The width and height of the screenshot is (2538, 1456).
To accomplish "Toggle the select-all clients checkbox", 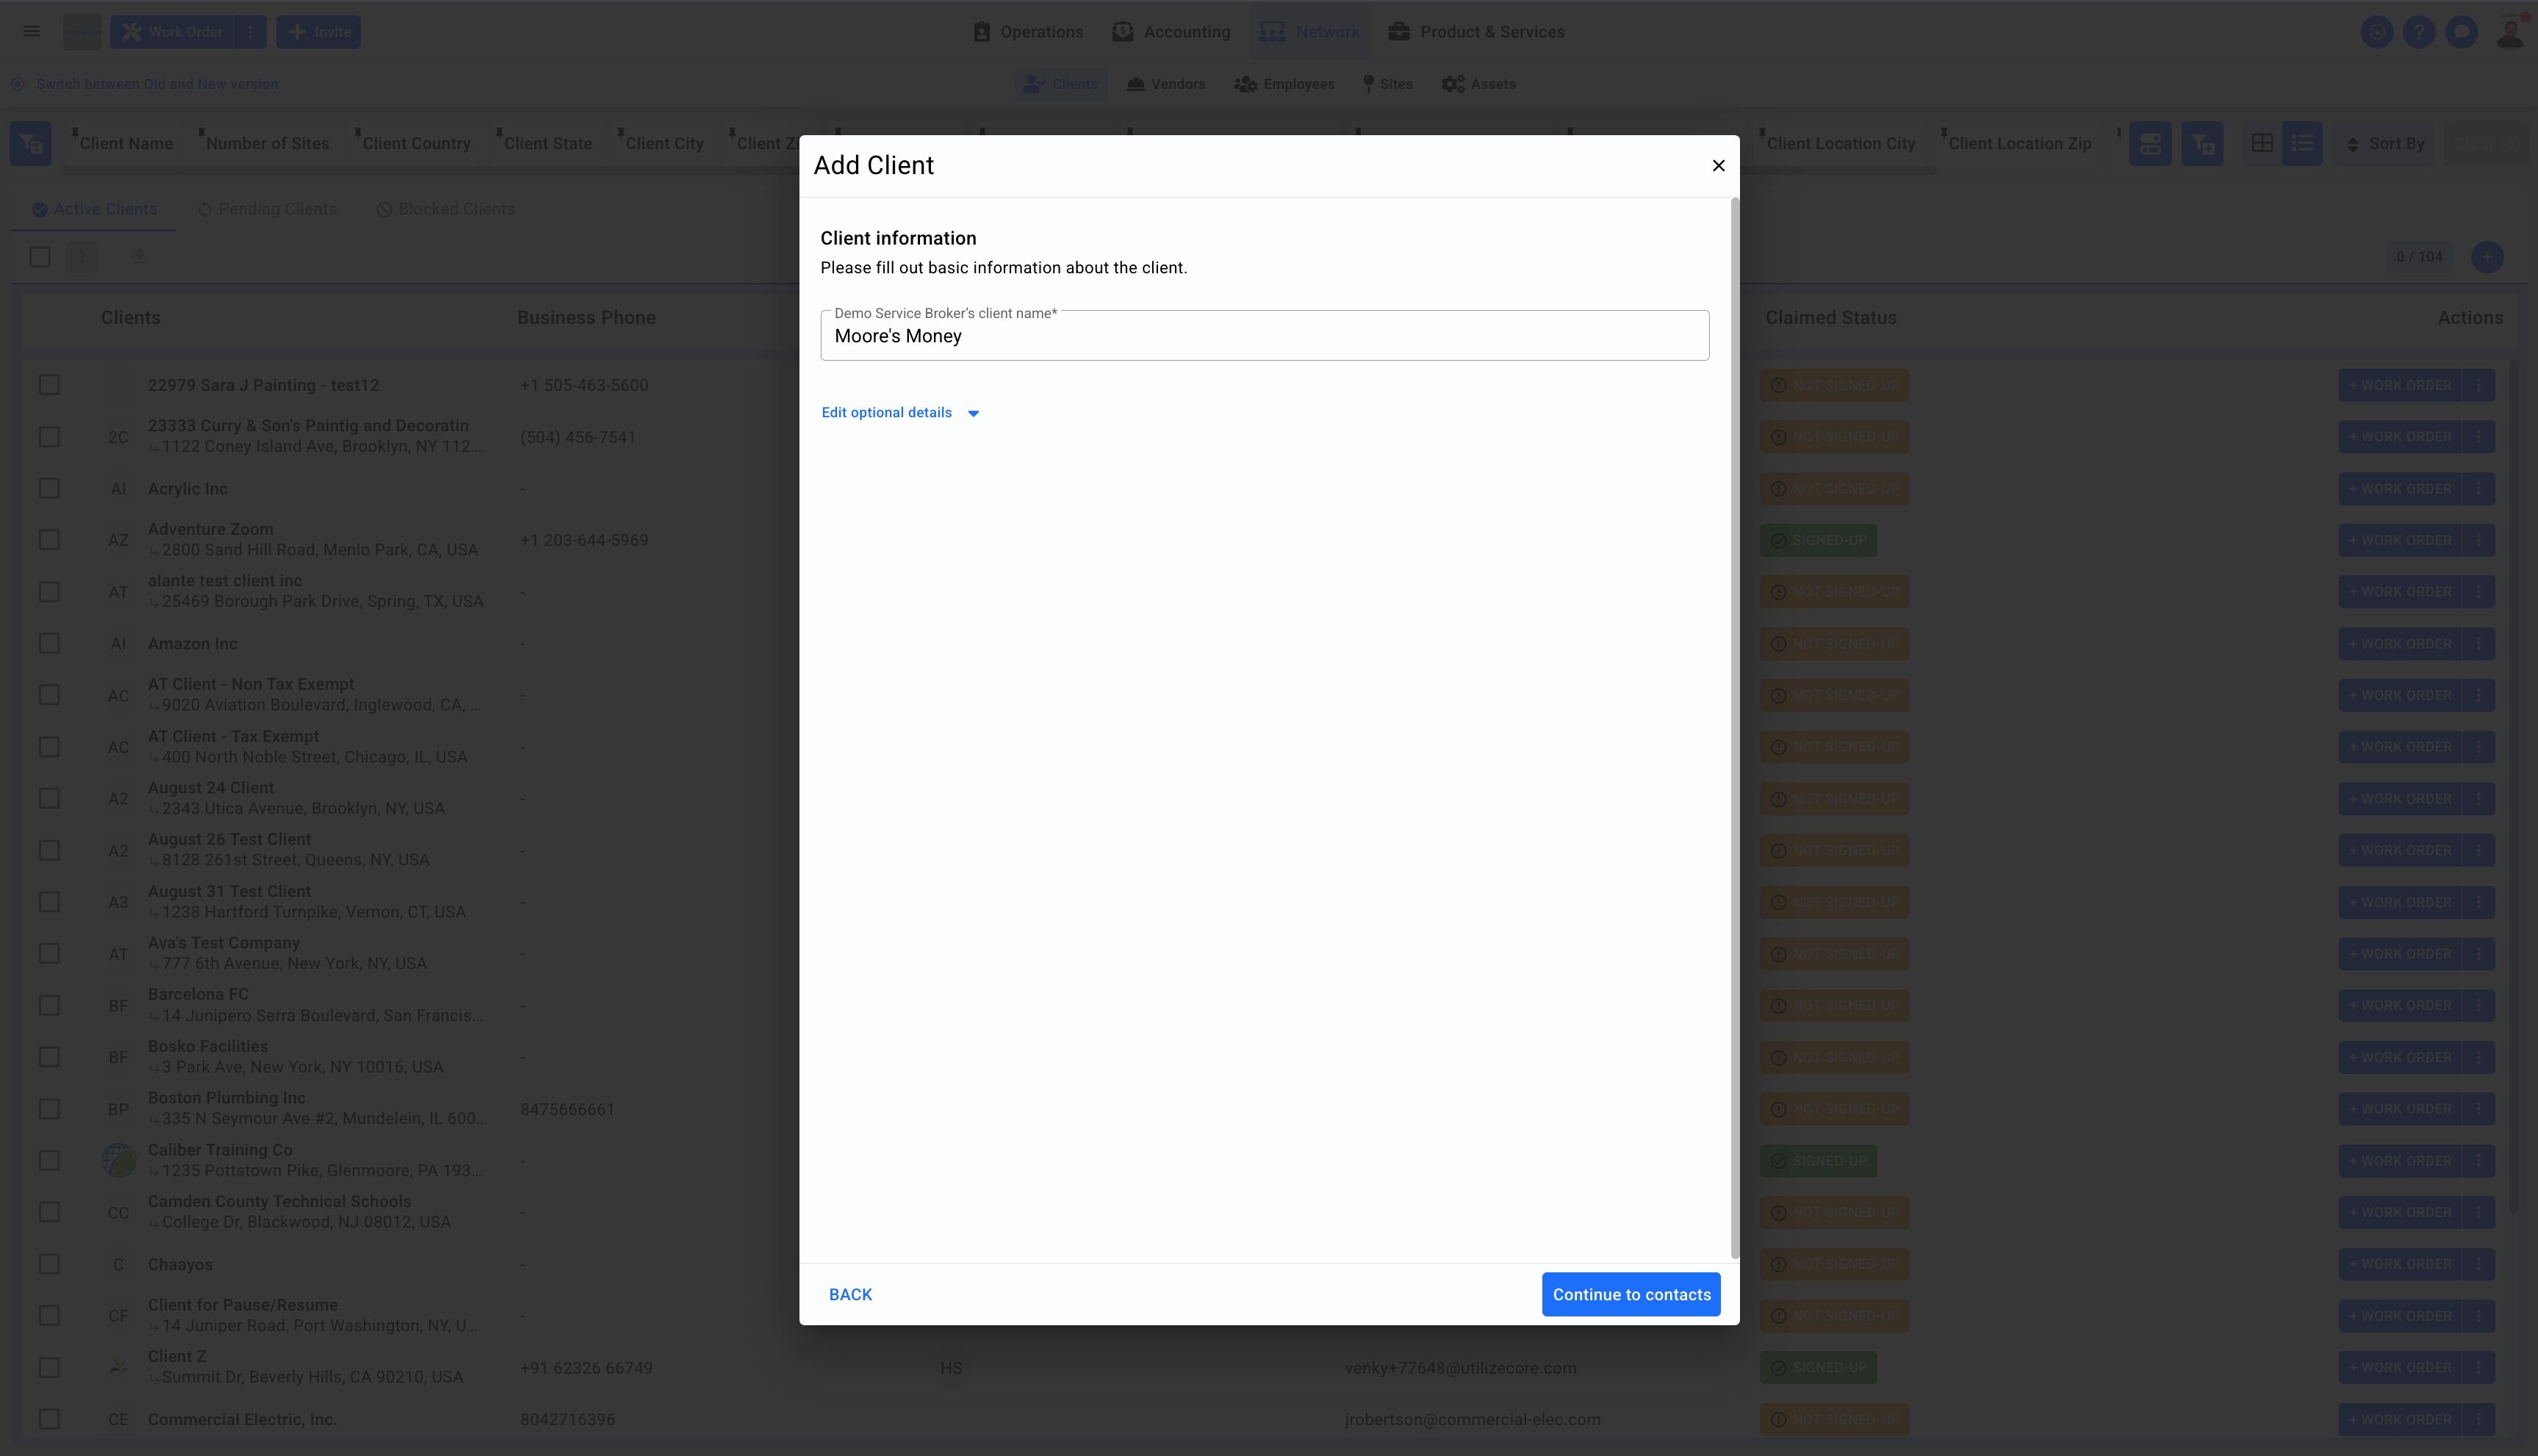I will coord(40,257).
